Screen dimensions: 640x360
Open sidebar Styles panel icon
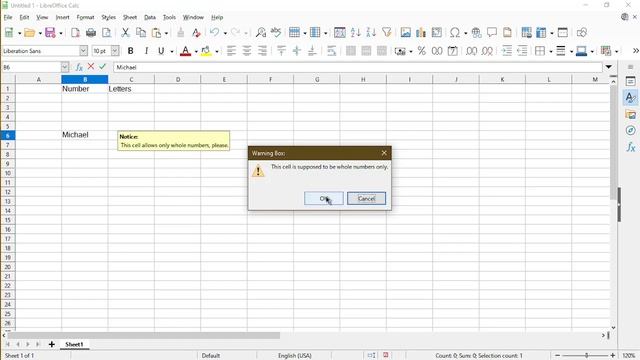tap(631, 98)
